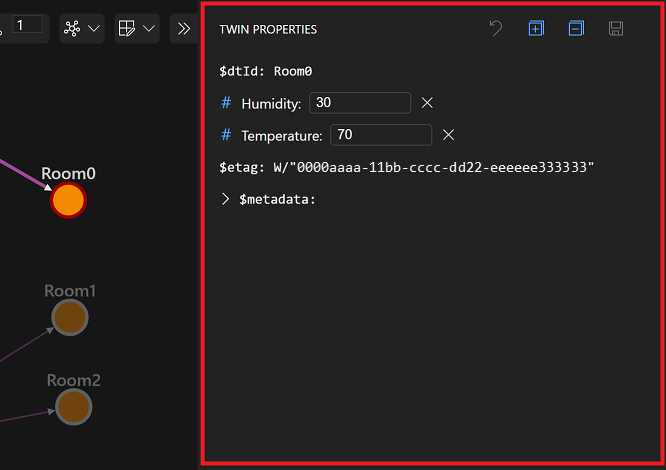Remove the Humidity property value
This screenshot has height=470, width=666.
(427, 103)
